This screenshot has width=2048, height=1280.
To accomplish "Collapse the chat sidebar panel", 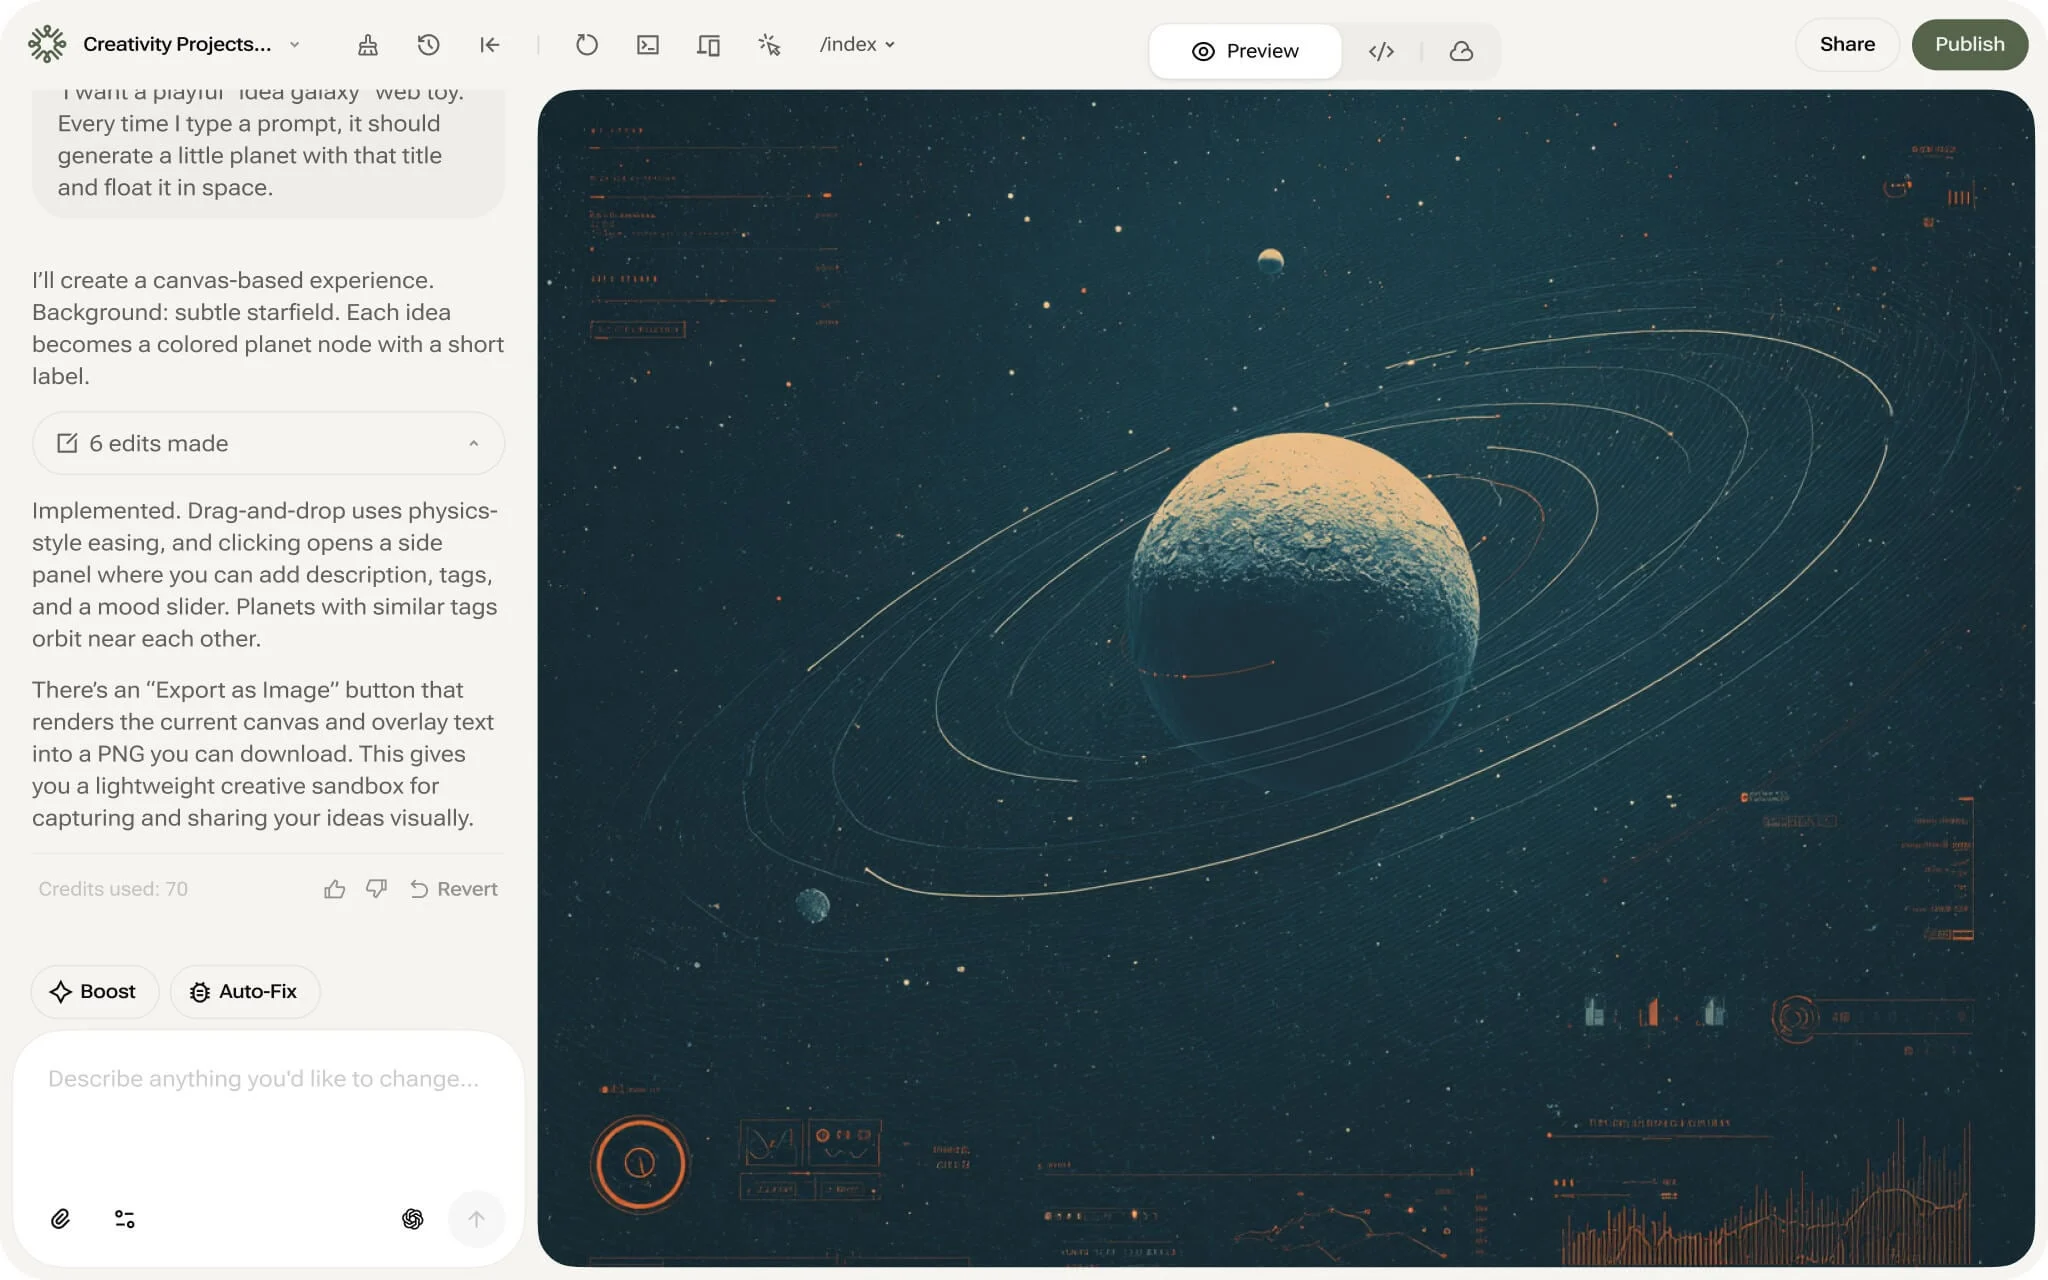I will coord(489,45).
